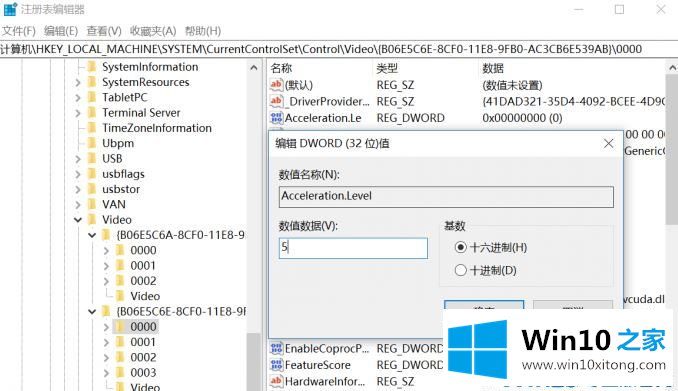This screenshot has width=678, height=391.
Task: Click the Ubpm folder icon
Action: pyautogui.click(x=92, y=143)
